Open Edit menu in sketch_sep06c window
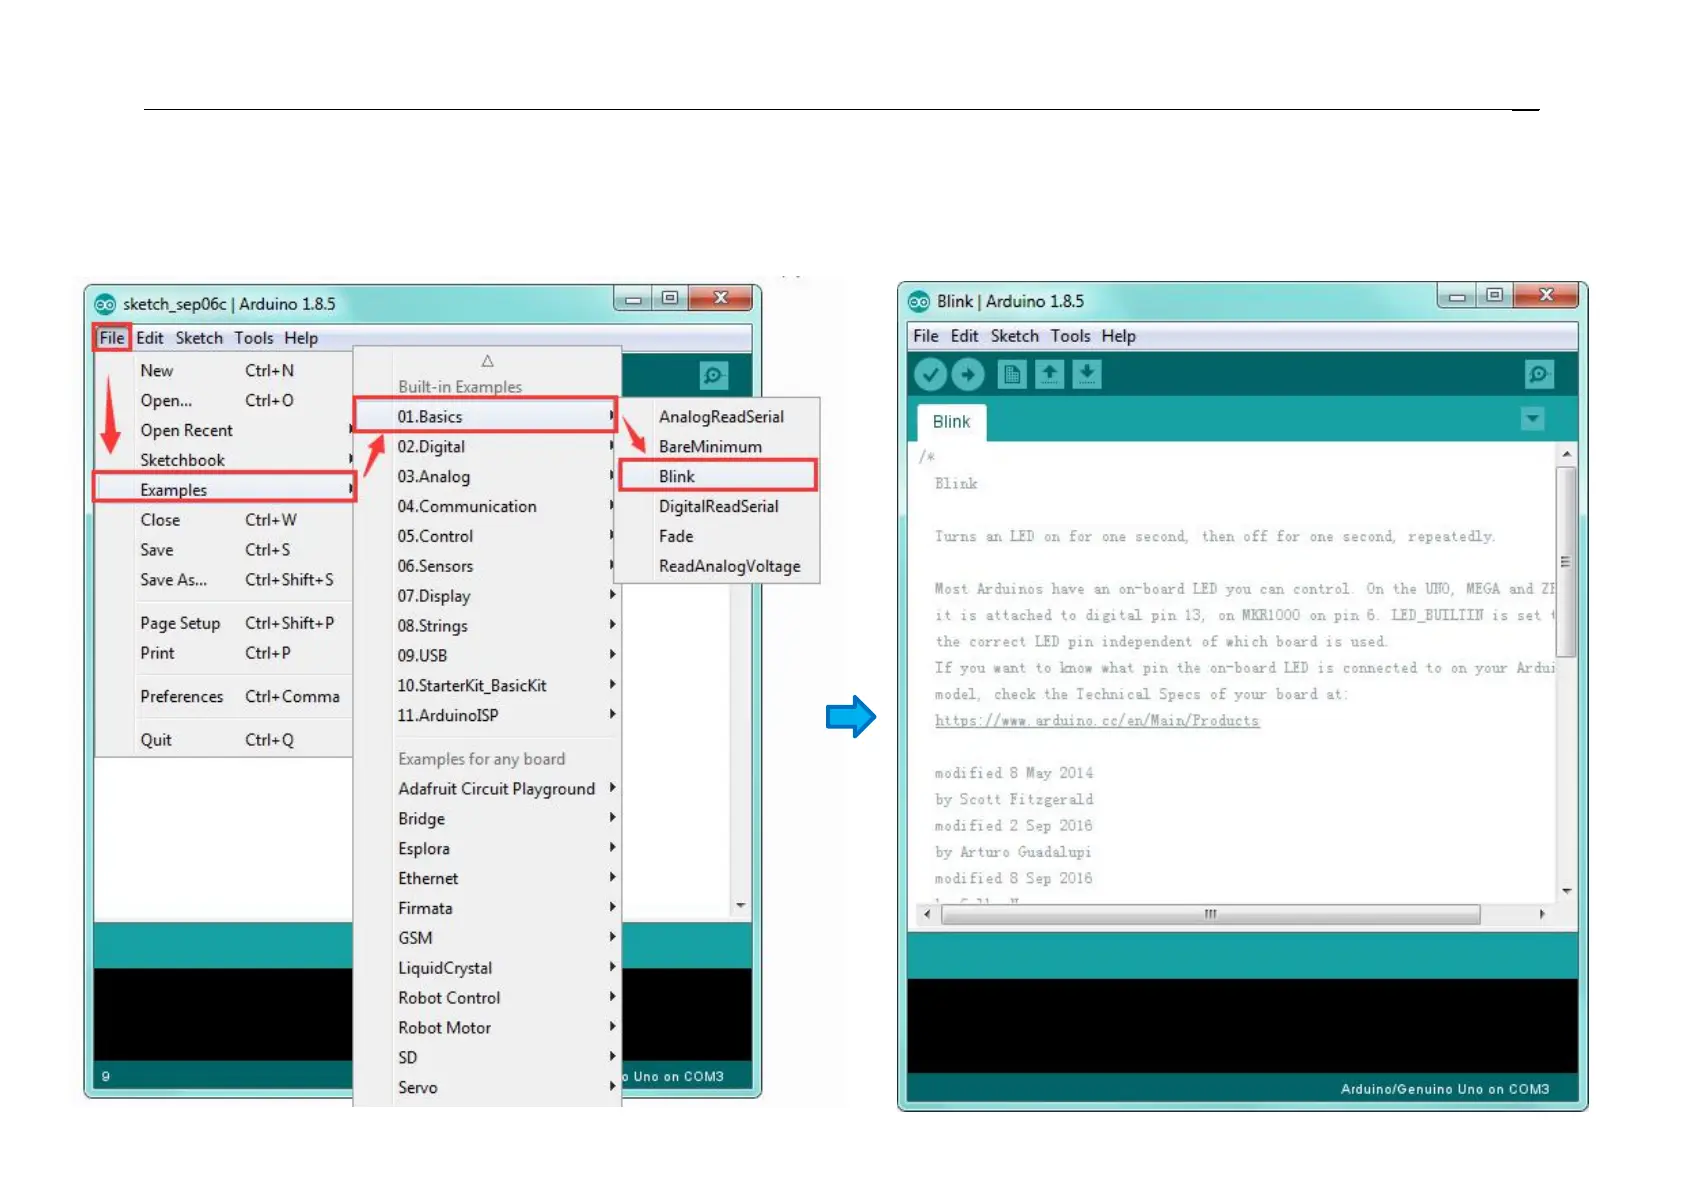The width and height of the screenshot is (1684, 1191). pyautogui.click(x=150, y=338)
